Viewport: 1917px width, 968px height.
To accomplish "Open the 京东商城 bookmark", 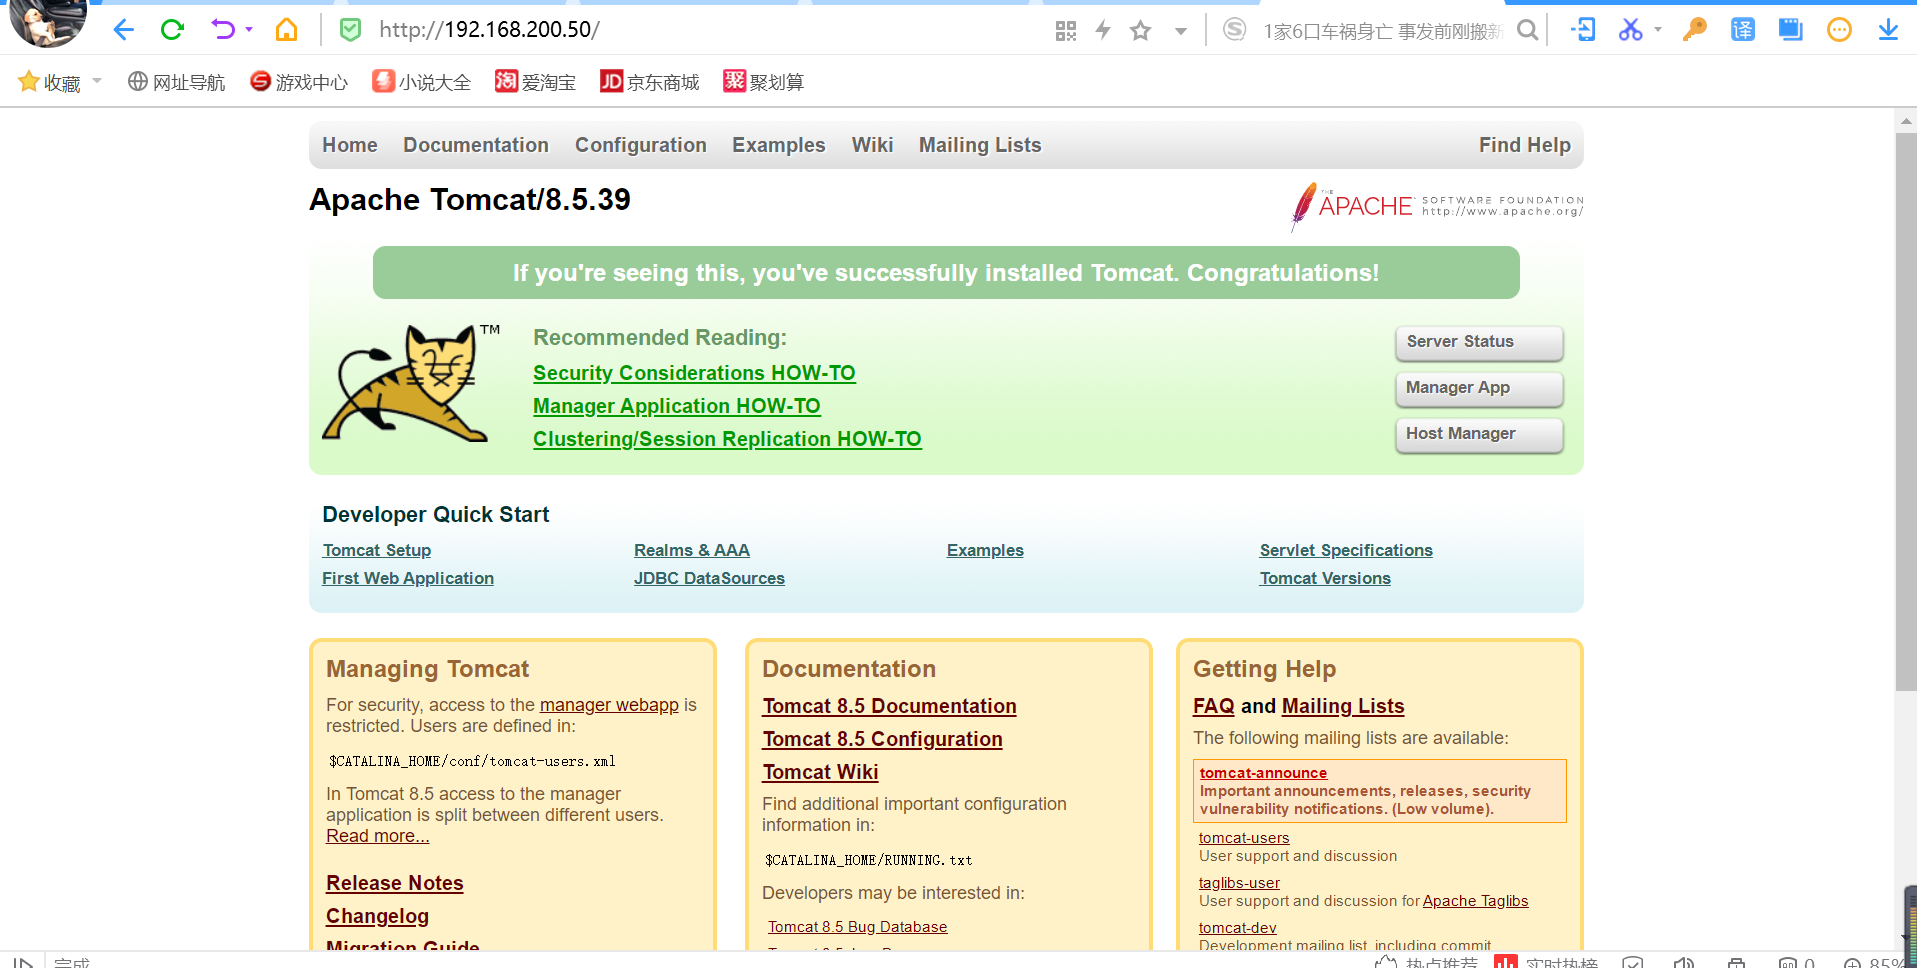I will [649, 82].
